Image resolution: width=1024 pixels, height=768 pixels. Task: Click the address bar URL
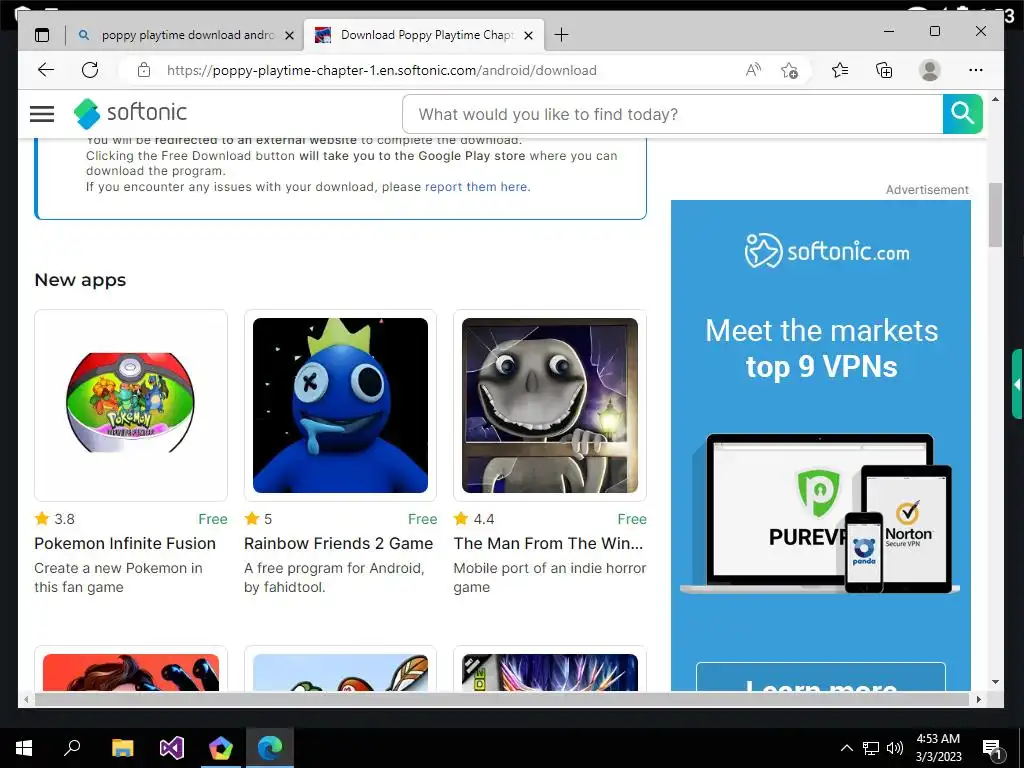point(381,70)
